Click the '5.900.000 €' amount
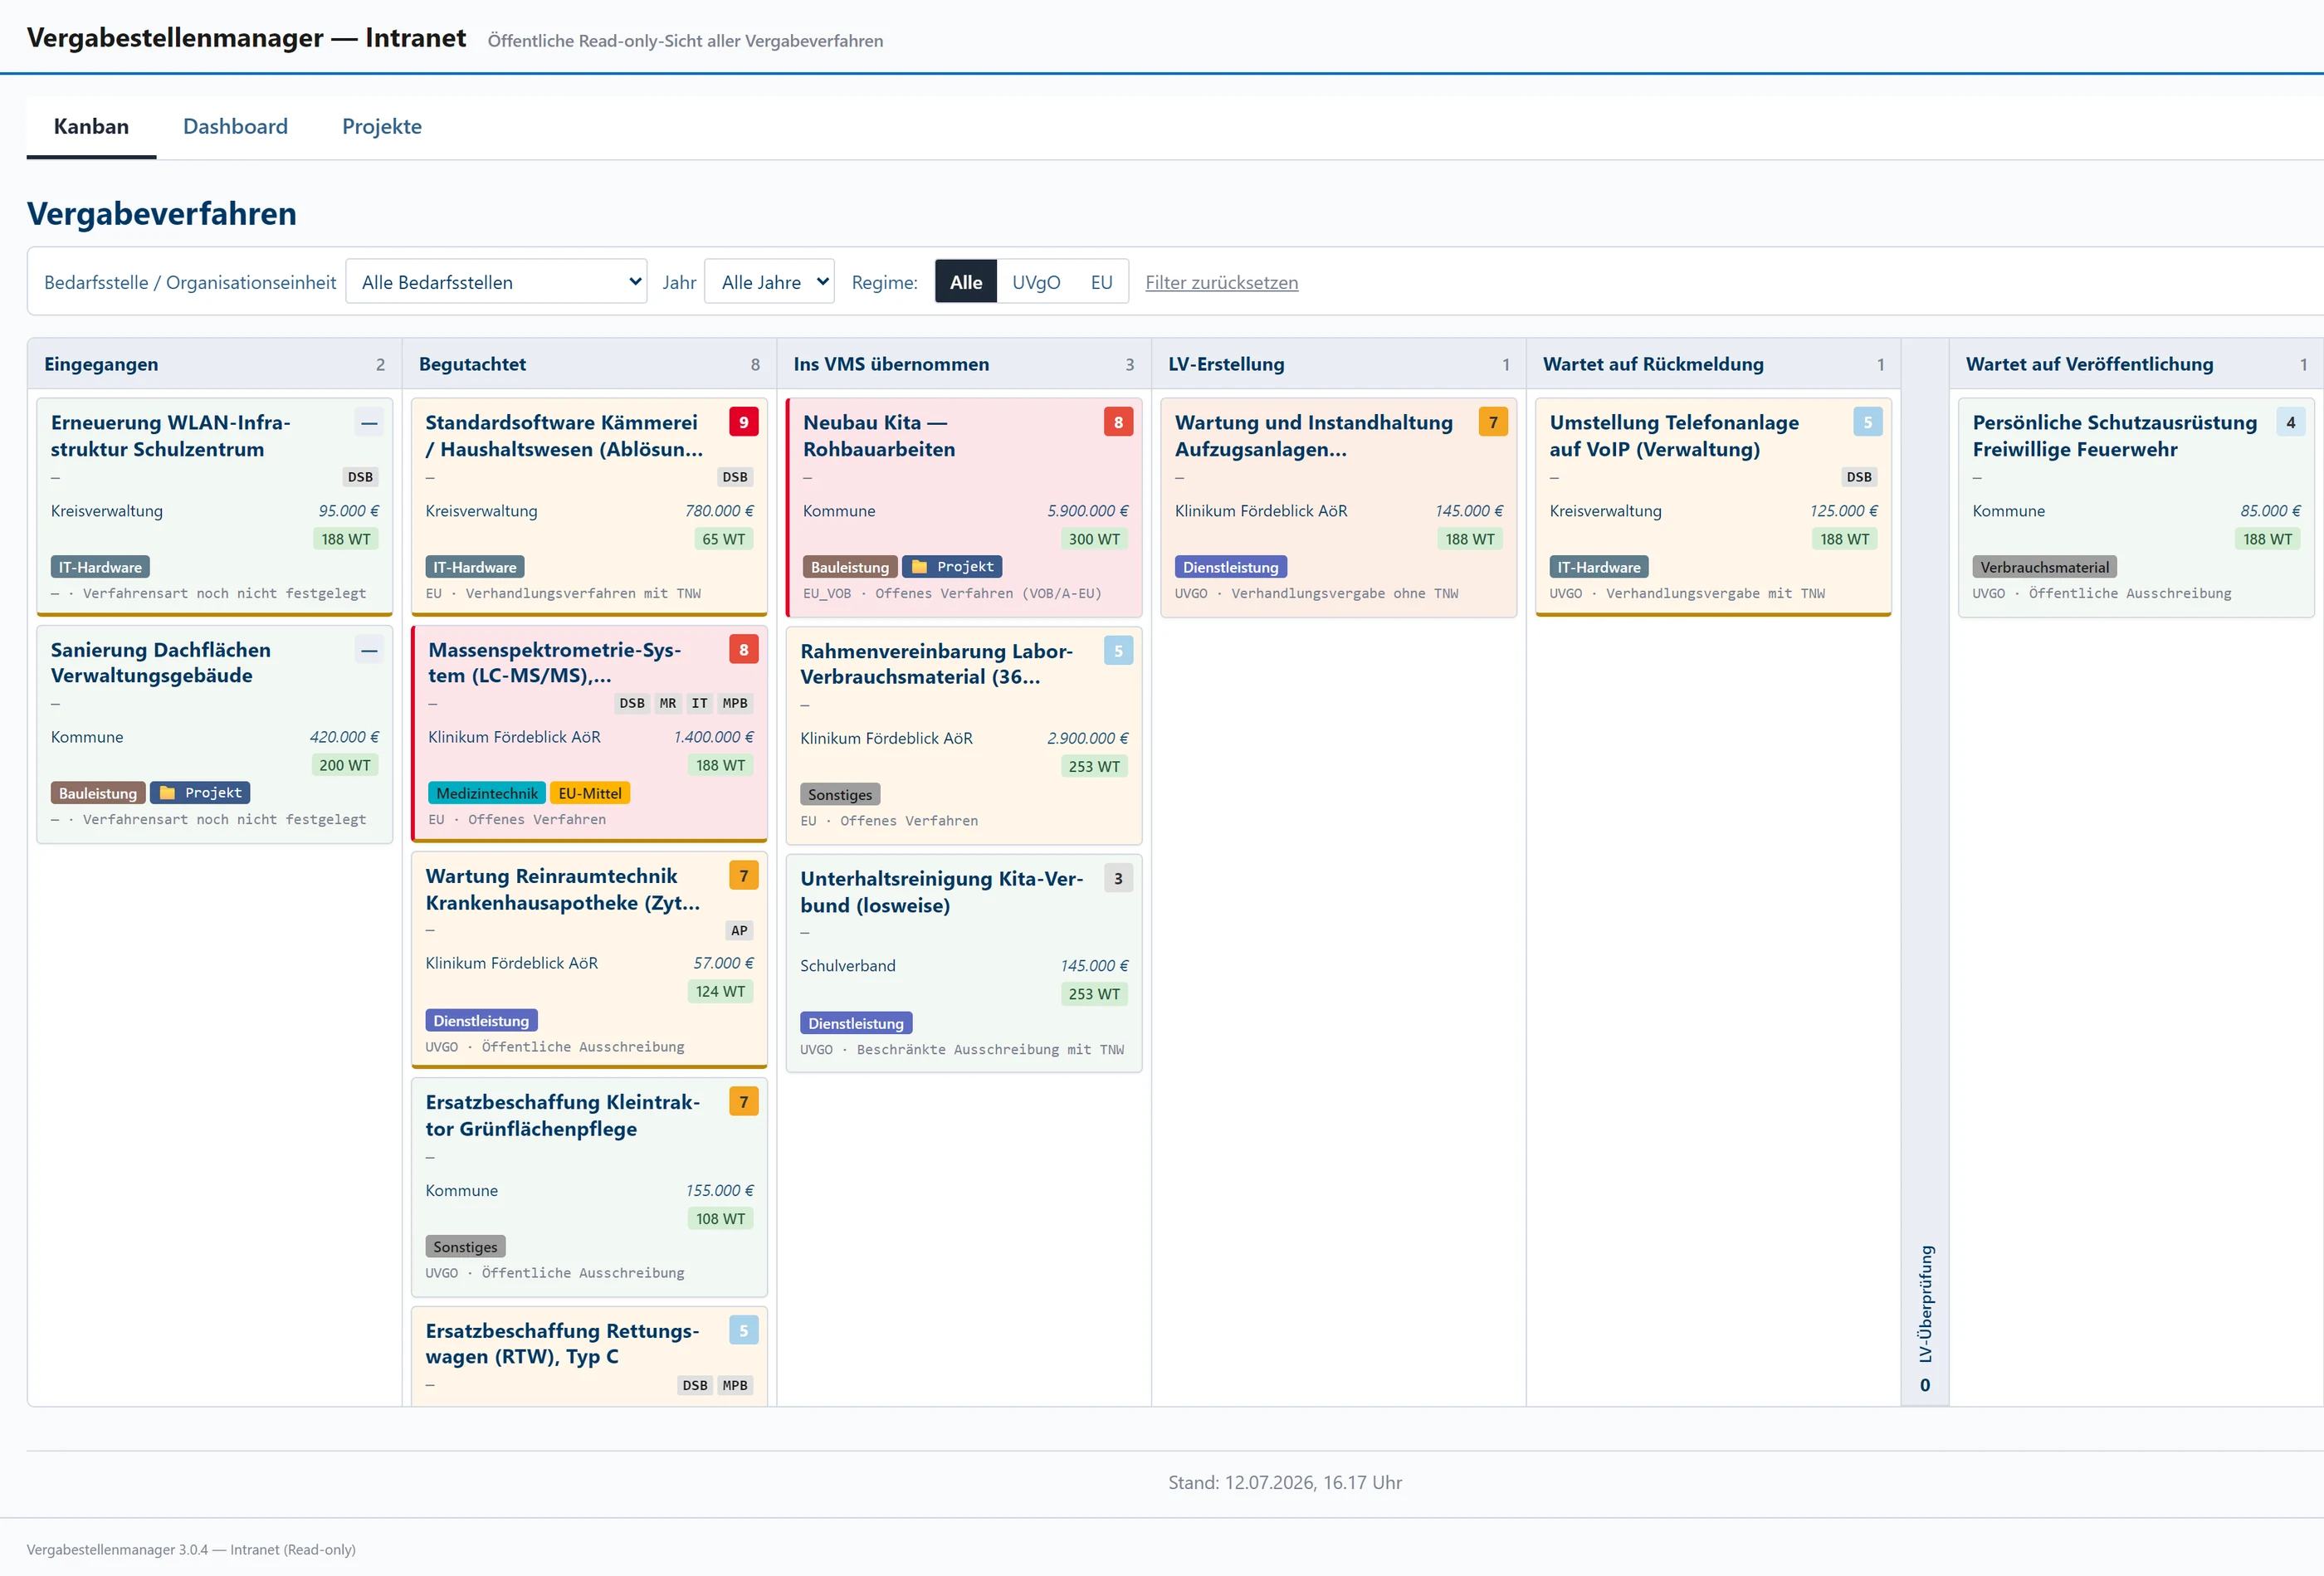The image size is (2324, 1576). coord(1087,511)
